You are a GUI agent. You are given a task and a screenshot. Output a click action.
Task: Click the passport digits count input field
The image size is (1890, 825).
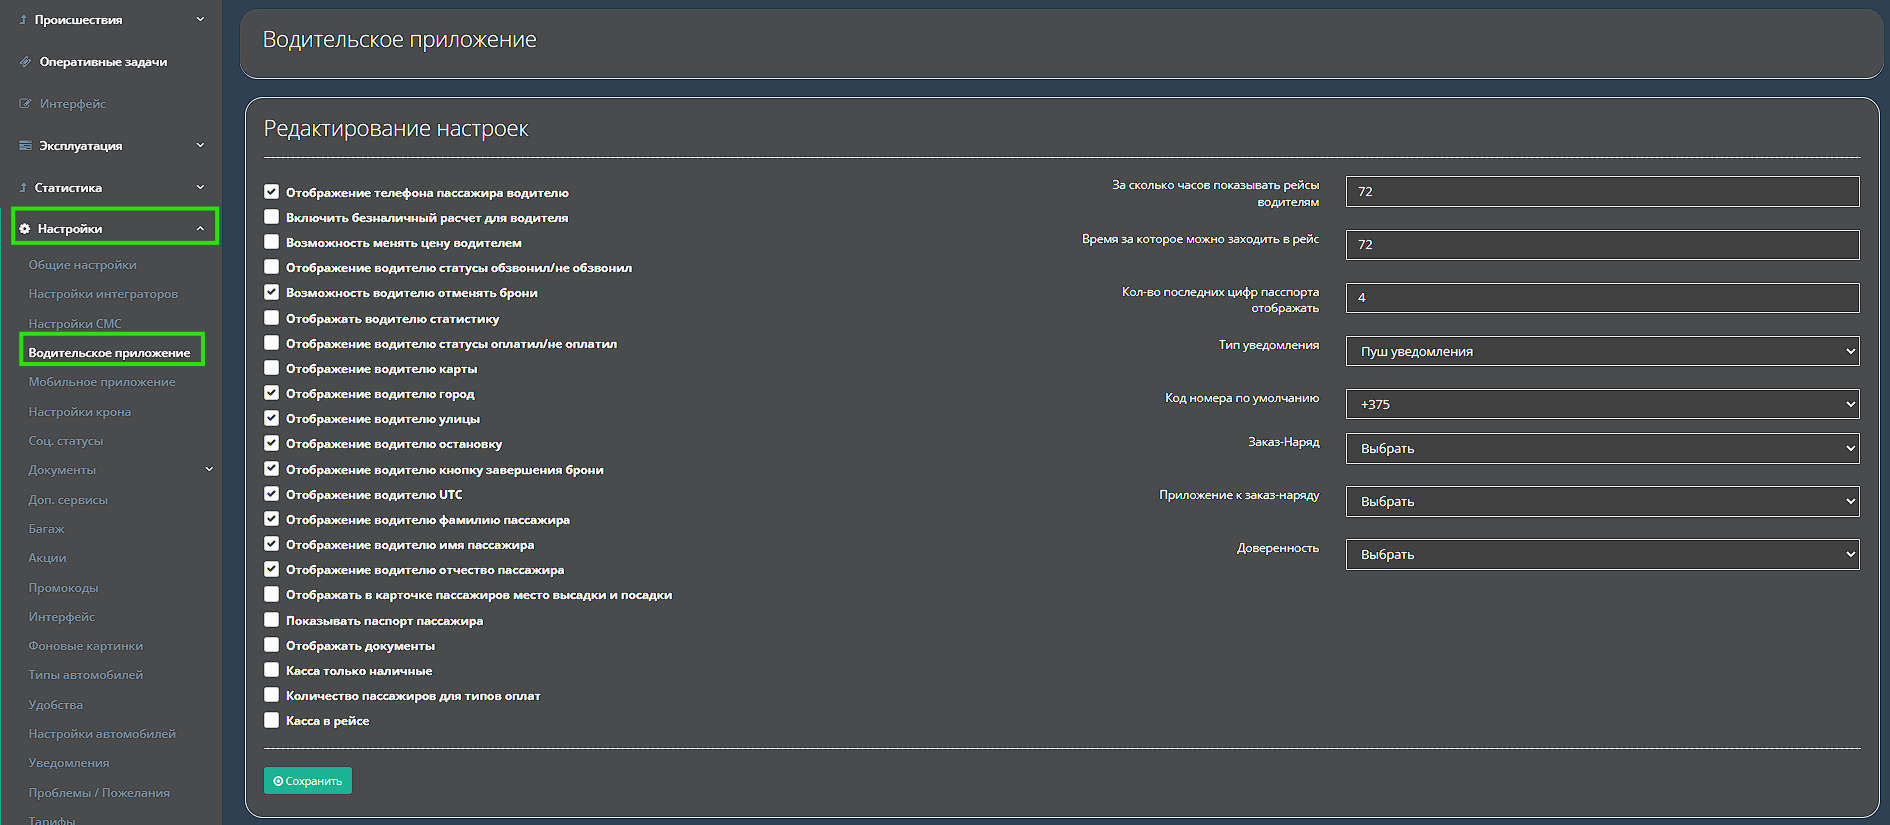coord(1602,298)
